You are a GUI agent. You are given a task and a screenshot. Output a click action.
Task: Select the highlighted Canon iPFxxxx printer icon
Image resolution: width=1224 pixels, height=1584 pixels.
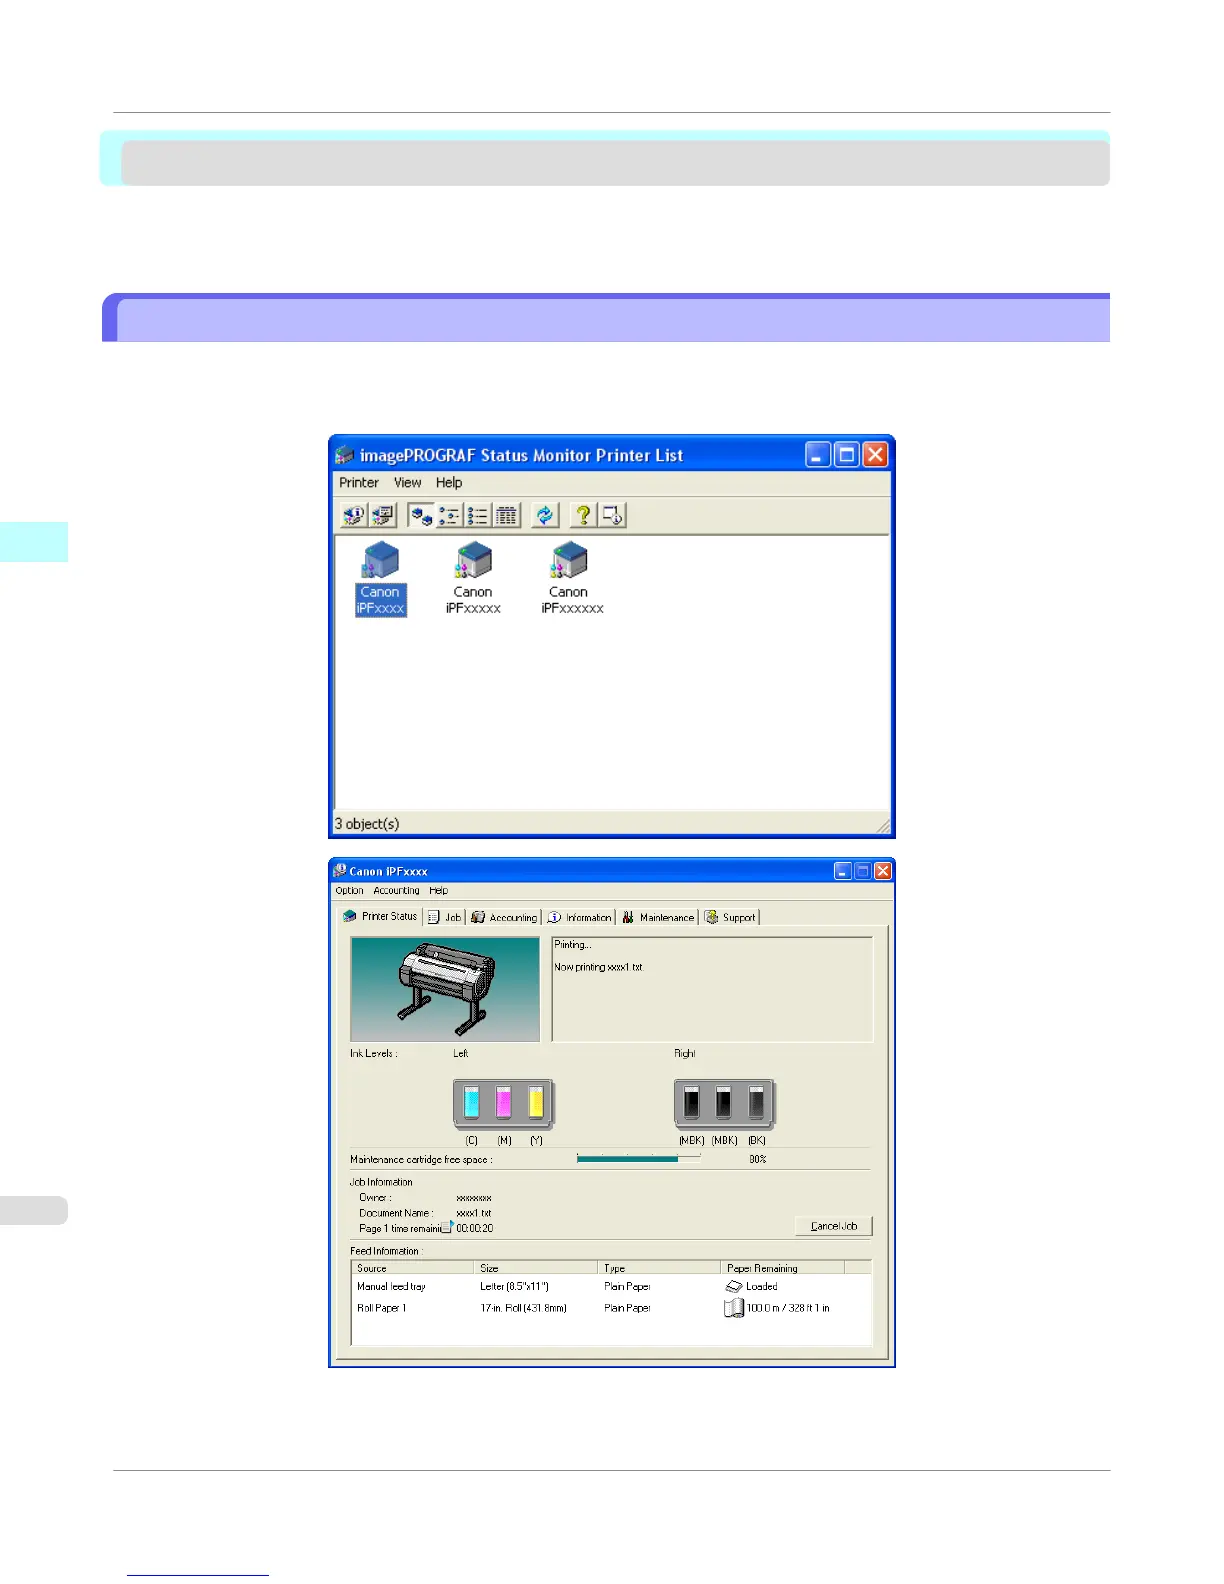381,579
